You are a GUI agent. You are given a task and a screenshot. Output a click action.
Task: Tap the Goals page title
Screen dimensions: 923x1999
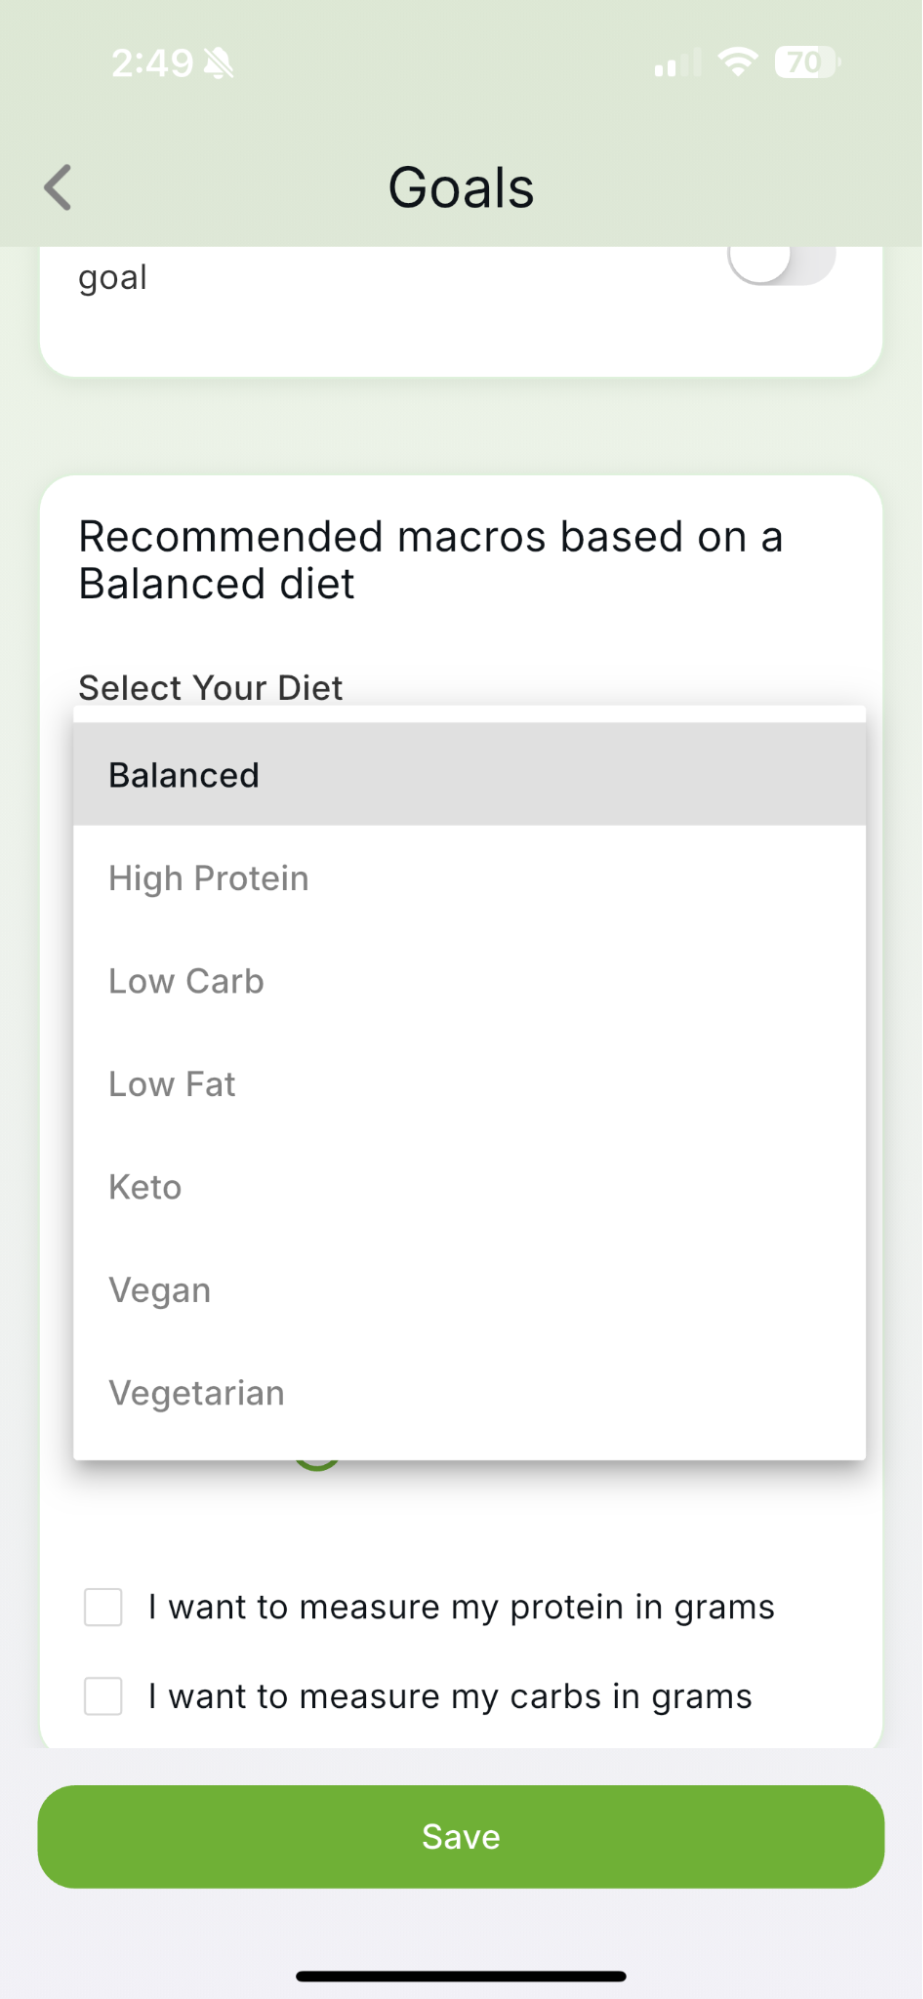(x=461, y=188)
